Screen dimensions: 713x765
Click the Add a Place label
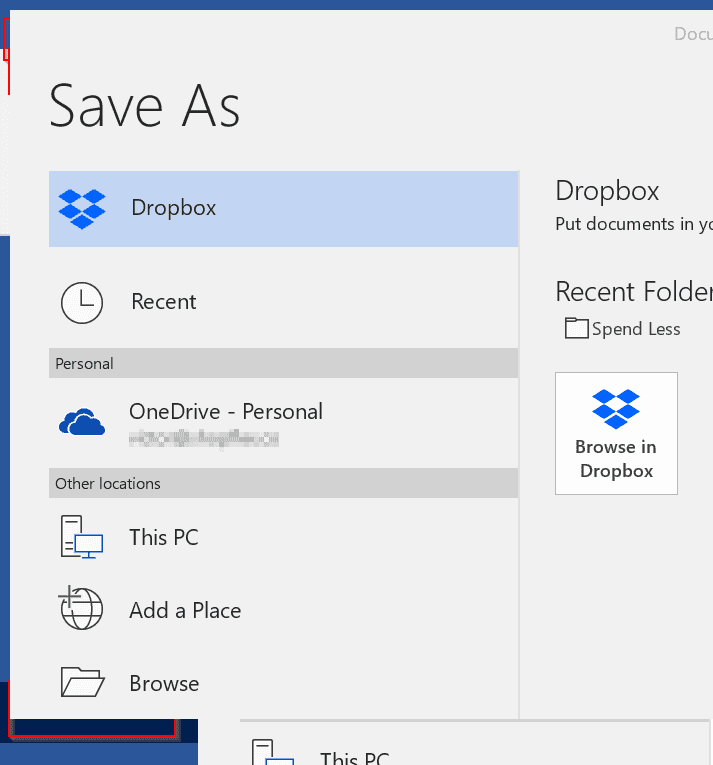[x=185, y=610]
